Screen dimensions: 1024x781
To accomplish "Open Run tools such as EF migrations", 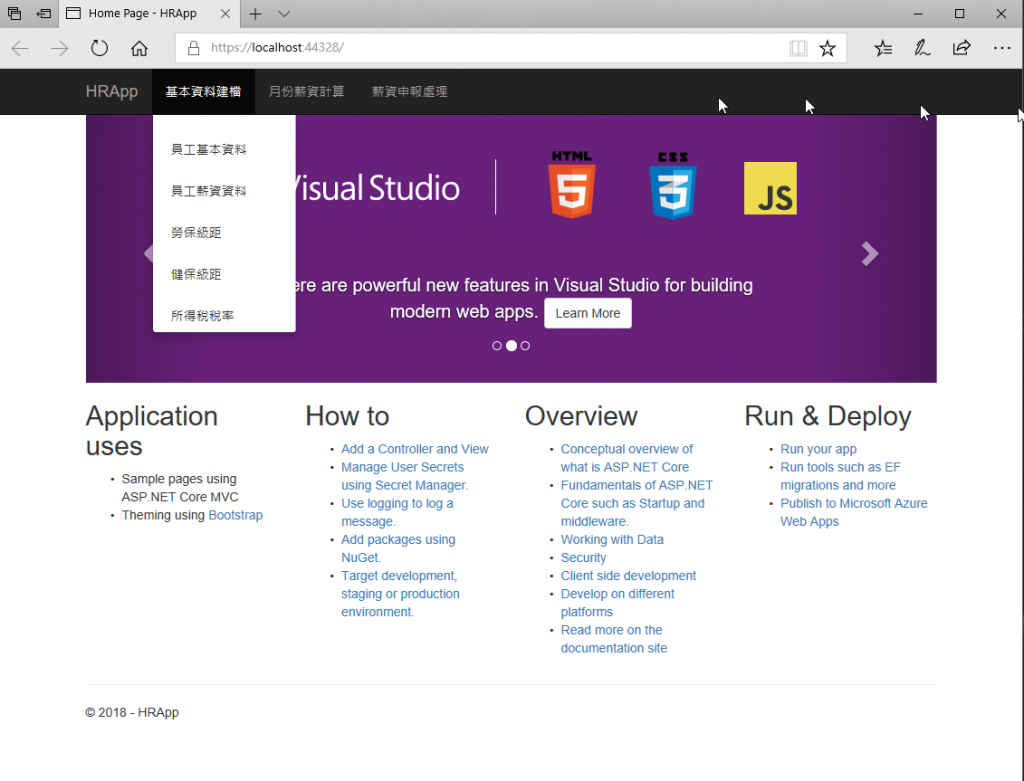I will click(840, 476).
